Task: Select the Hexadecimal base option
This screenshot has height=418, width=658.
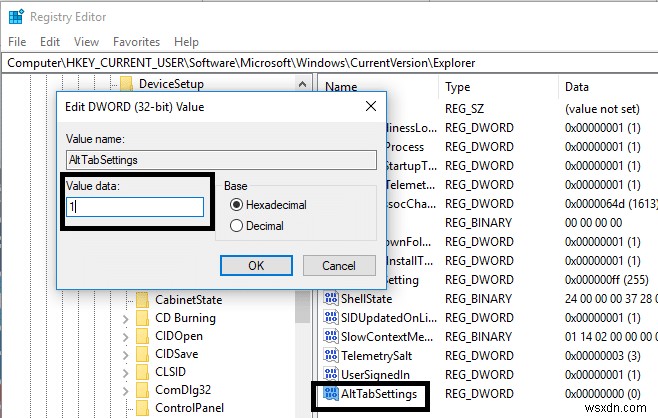Action: [x=236, y=205]
